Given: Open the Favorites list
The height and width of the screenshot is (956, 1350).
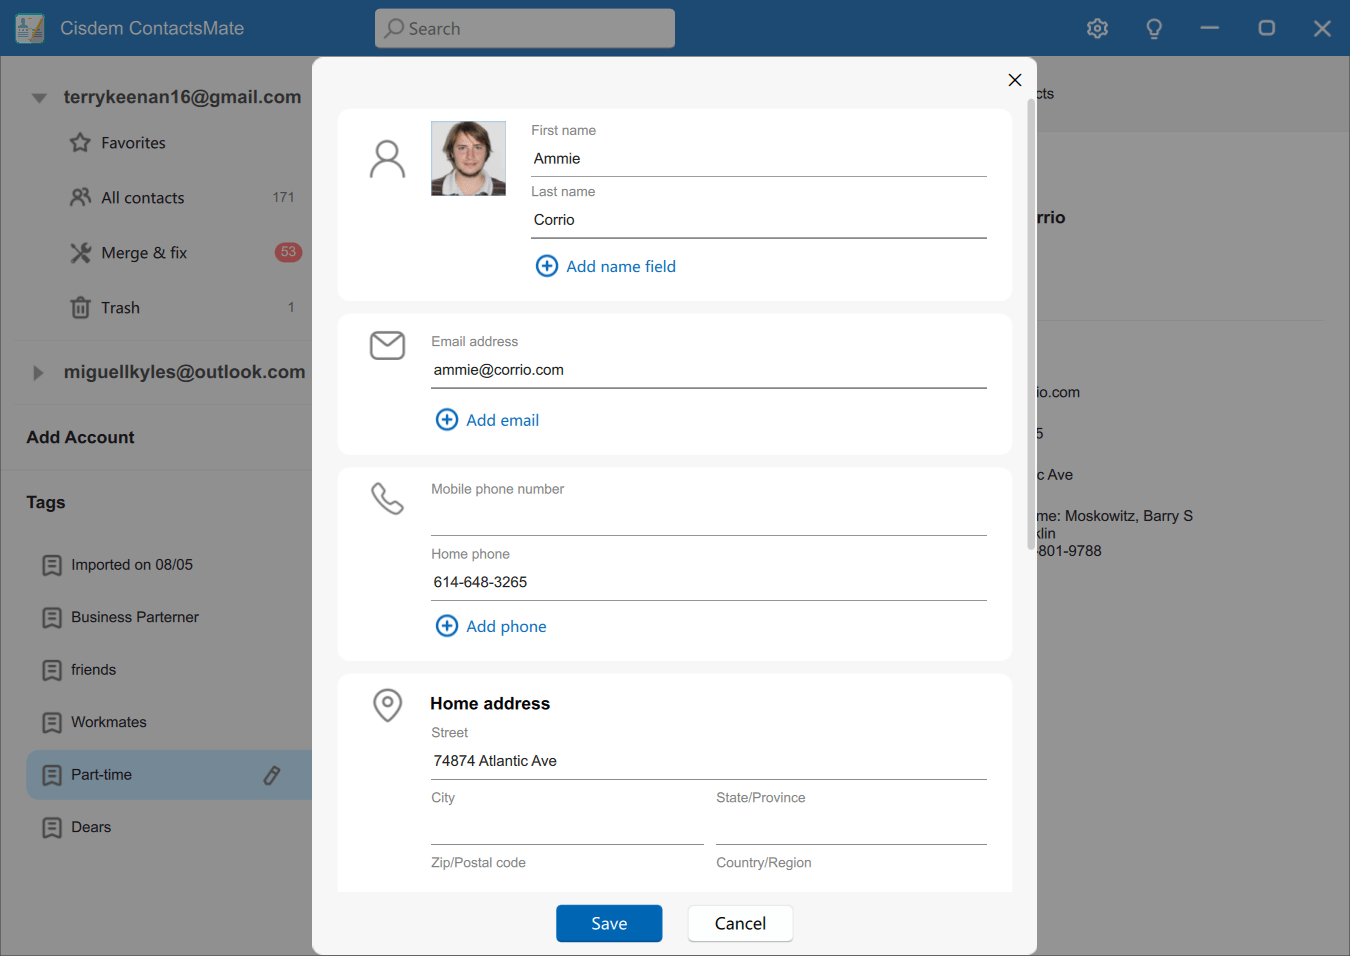Looking at the screenshot, I should [133, 143].
